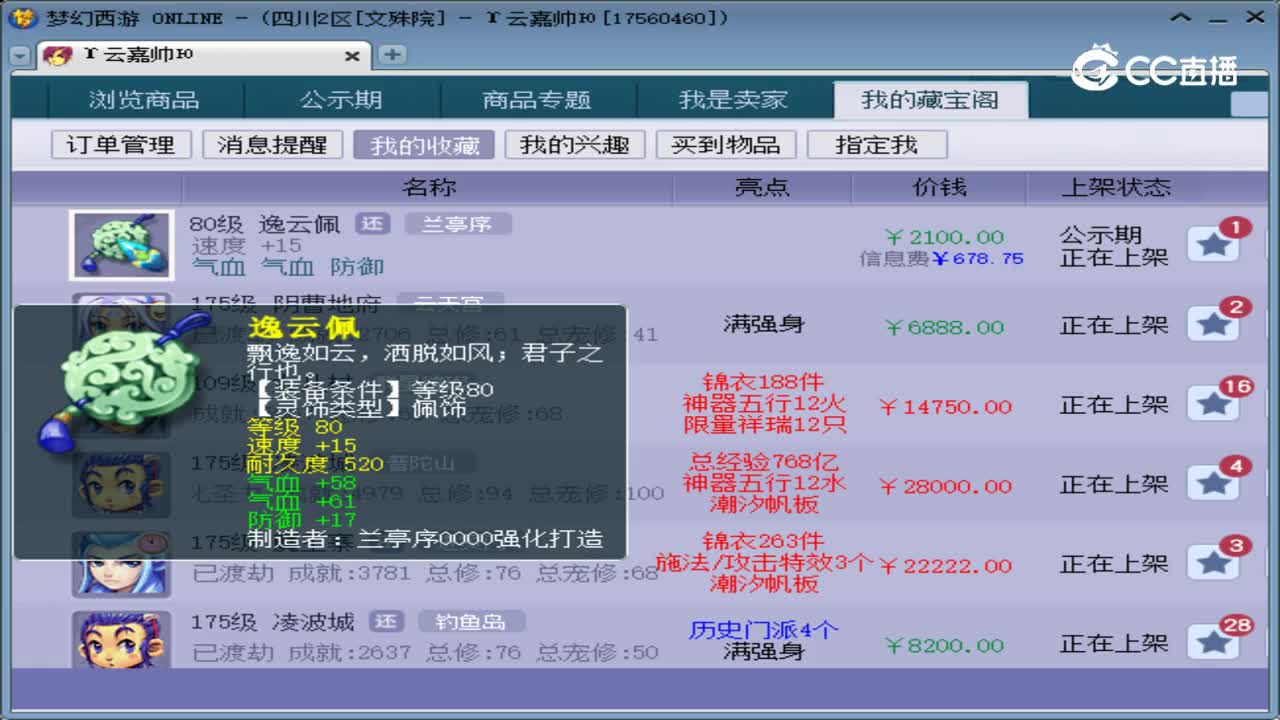Open the 我的兴趣 section
This screenshot has width=1280, height=720.
tap(574, 145)
